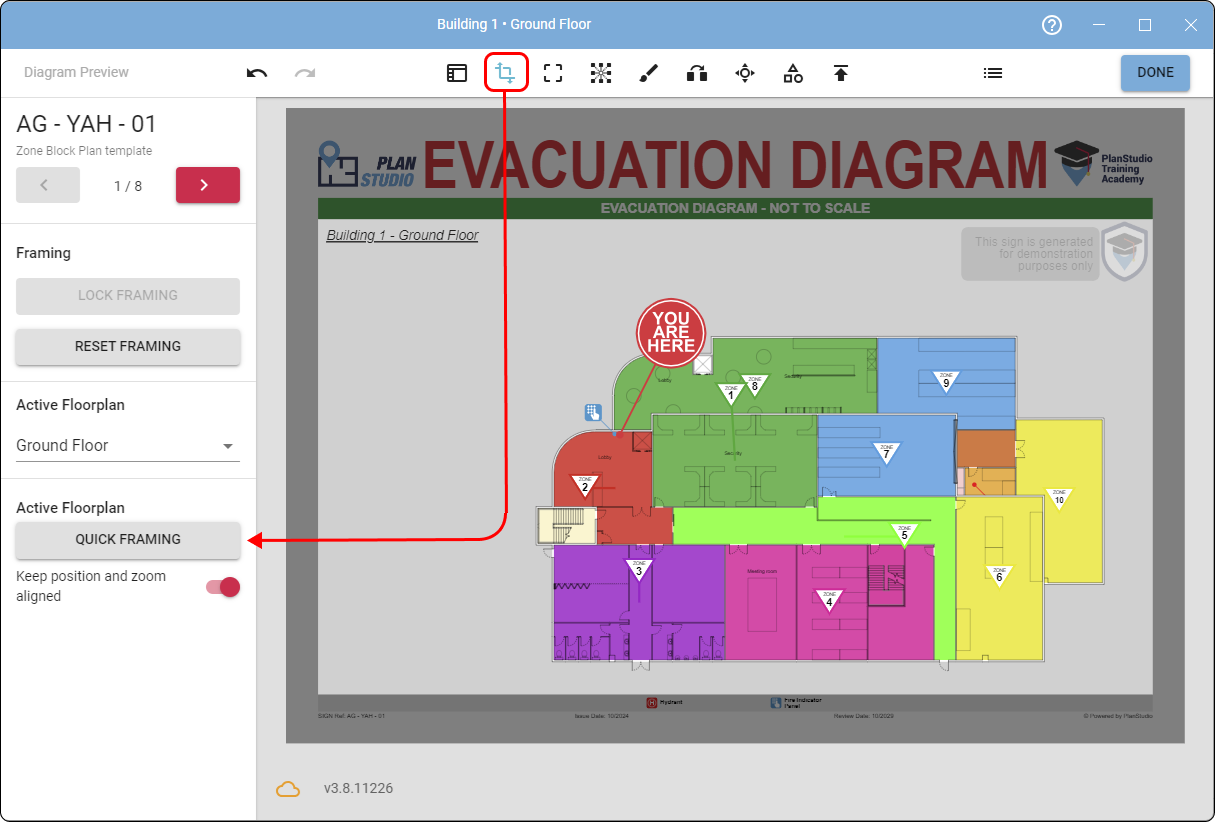
Task: Select the Zone 7 triangle marker
Action: 886,453
